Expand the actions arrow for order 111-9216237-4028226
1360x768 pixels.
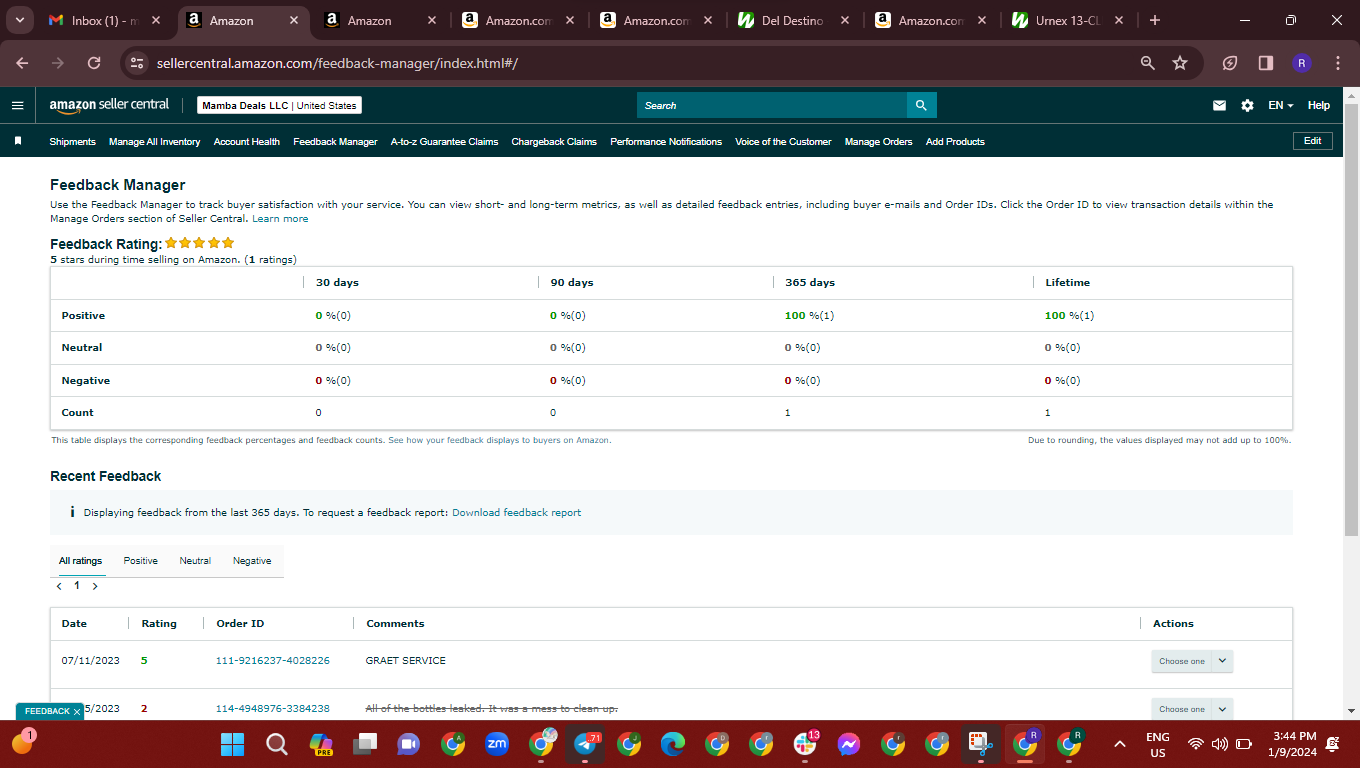1222,661
